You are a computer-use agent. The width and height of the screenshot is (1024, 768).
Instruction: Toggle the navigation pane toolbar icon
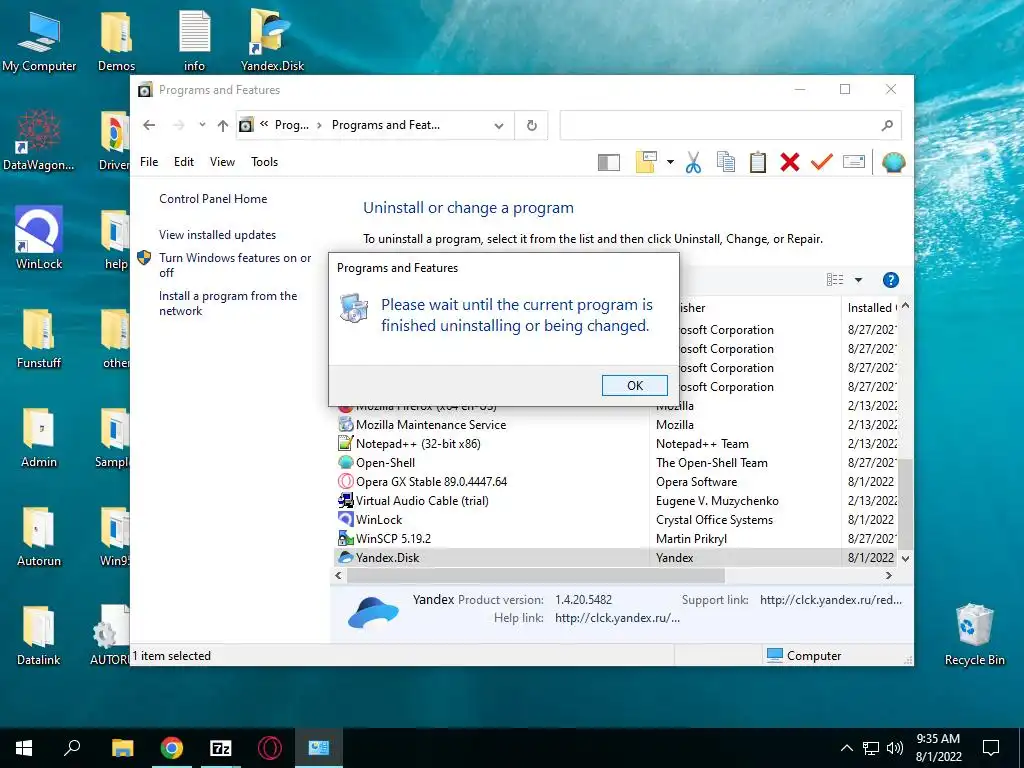pyautogui.click(x=609, y=162)
